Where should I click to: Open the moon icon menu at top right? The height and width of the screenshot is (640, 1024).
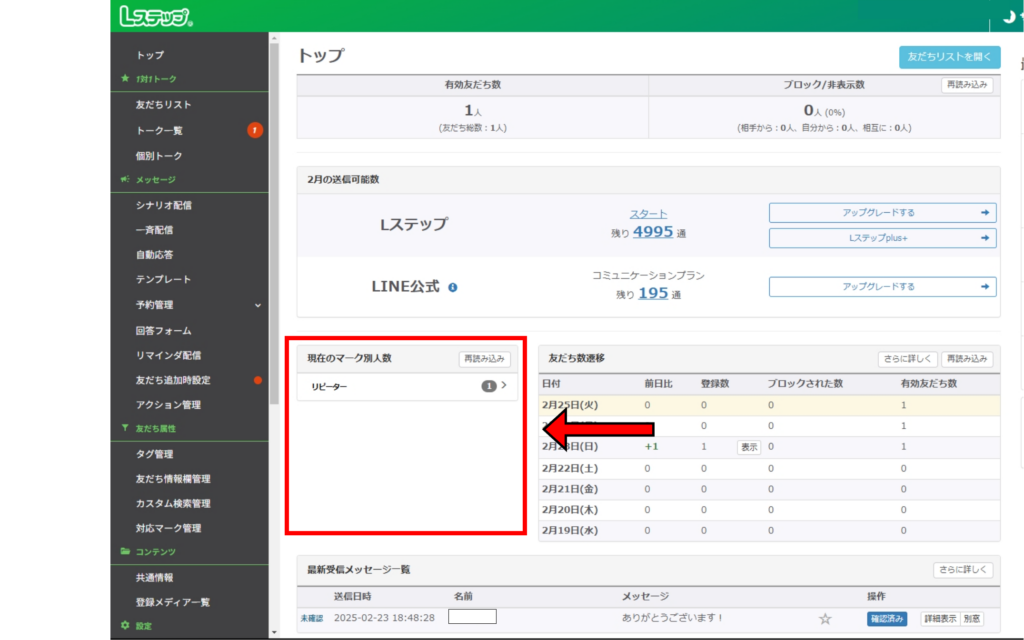(1008, 16)
